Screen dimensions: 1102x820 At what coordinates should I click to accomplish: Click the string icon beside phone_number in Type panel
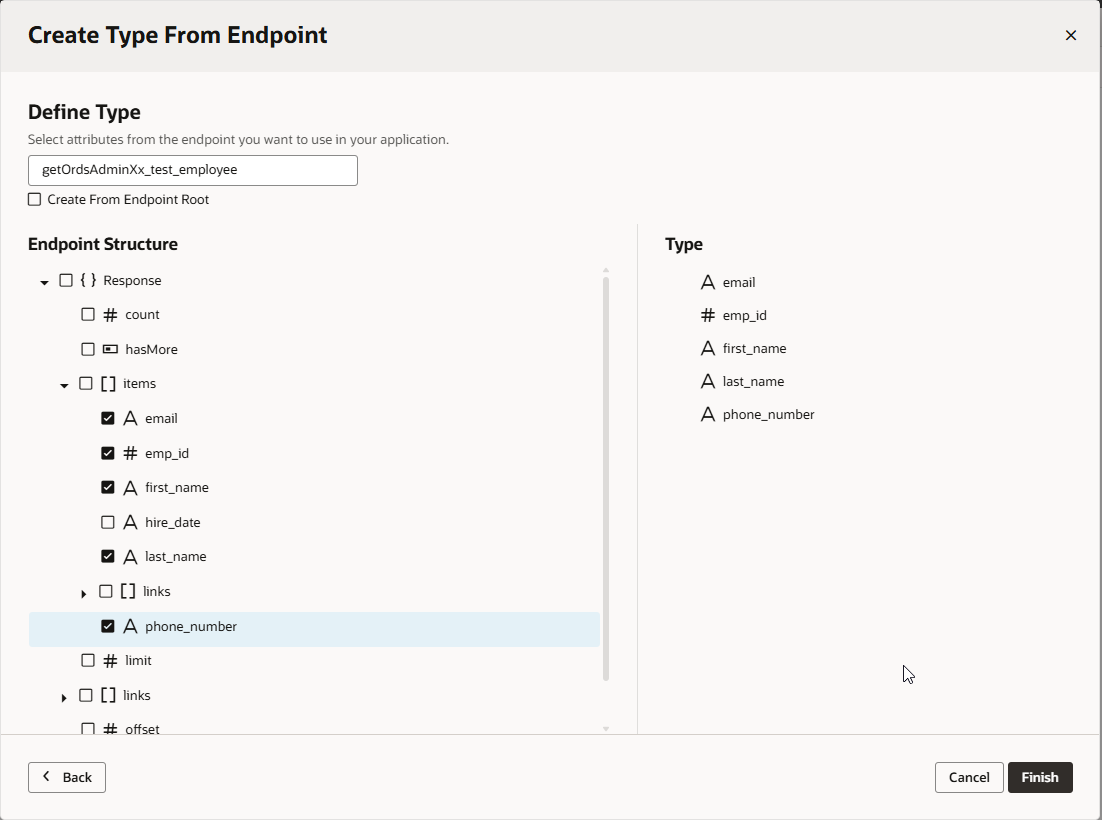(708, 414)
